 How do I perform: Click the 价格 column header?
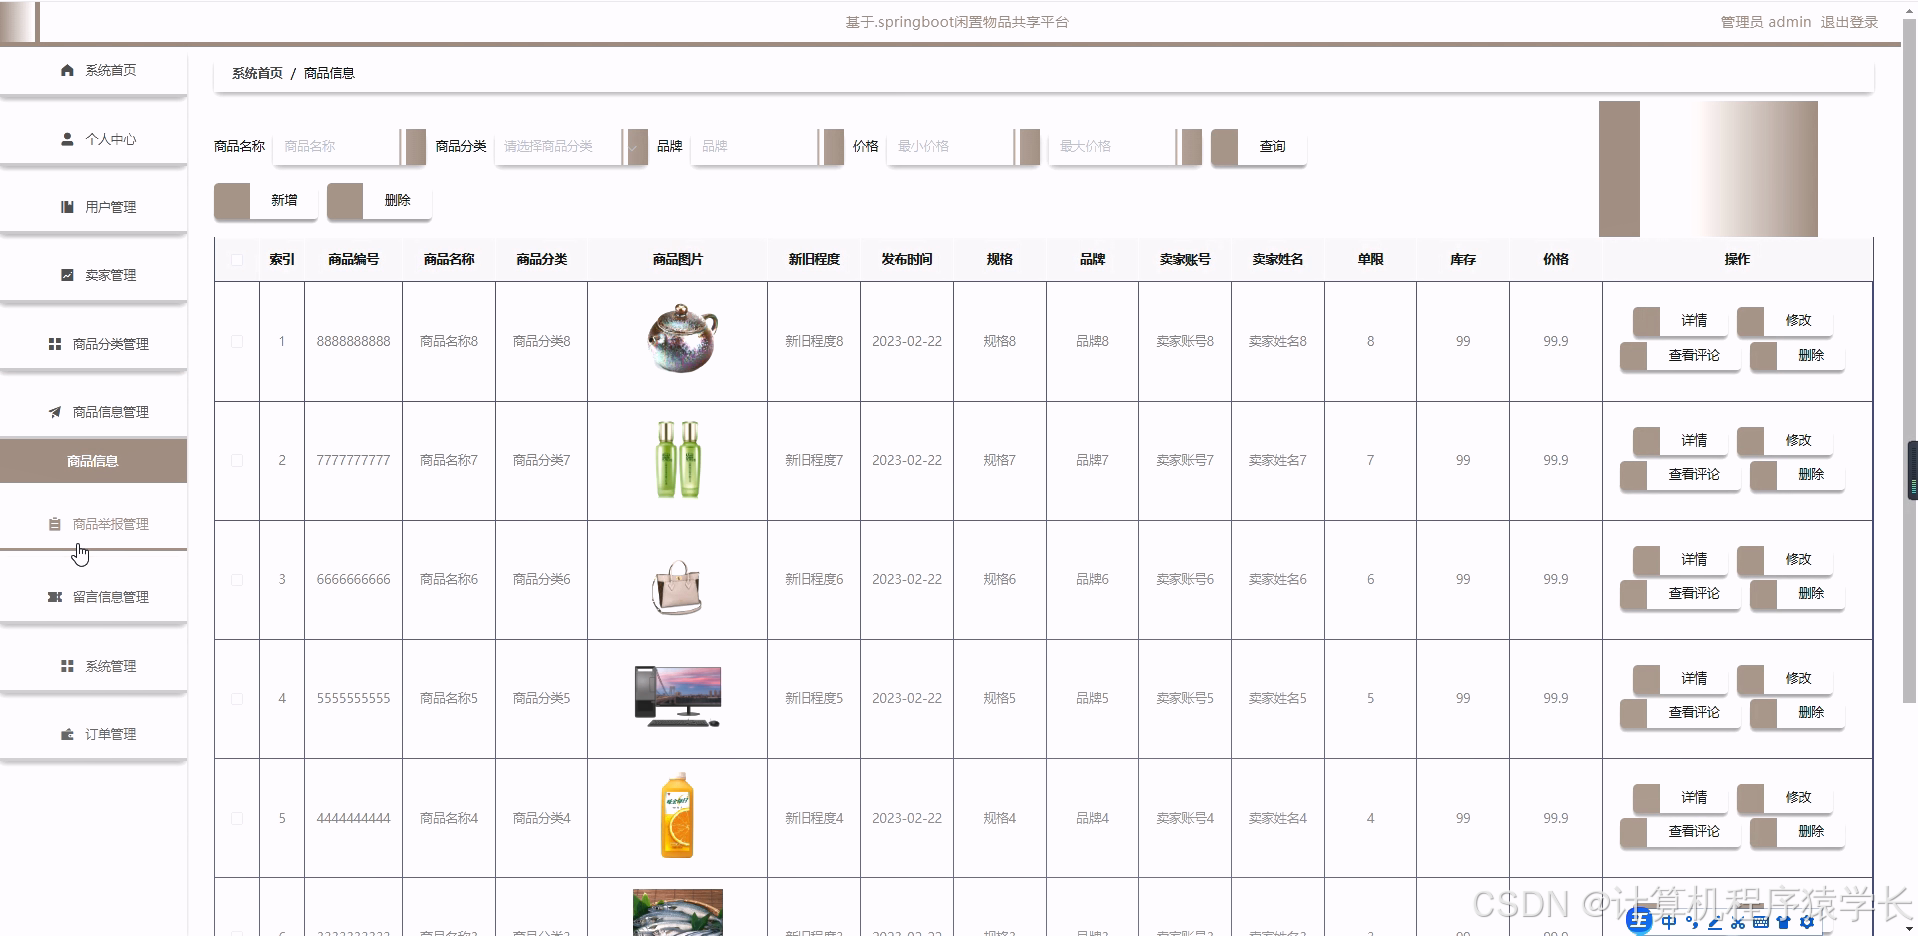[1555, 259]
